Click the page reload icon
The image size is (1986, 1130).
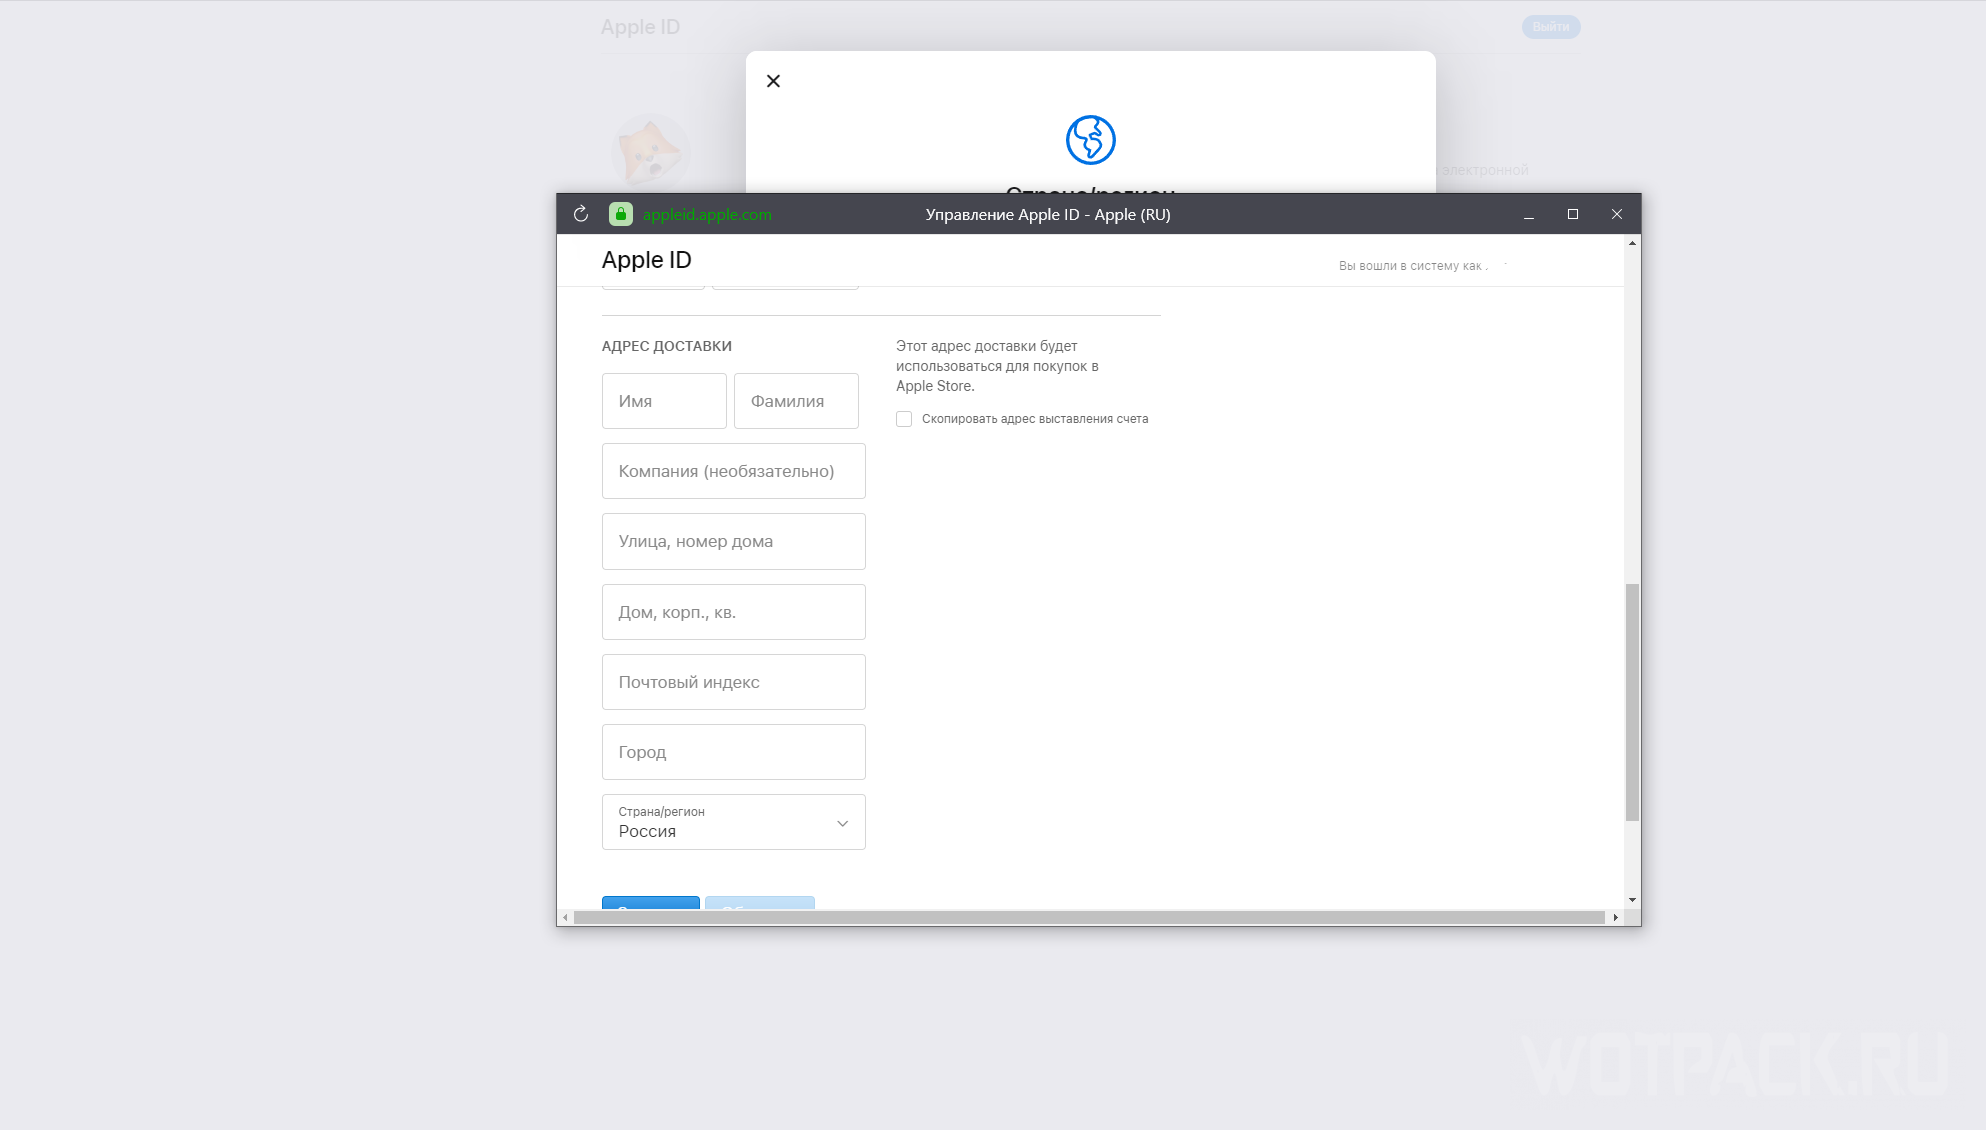(581, 214)
